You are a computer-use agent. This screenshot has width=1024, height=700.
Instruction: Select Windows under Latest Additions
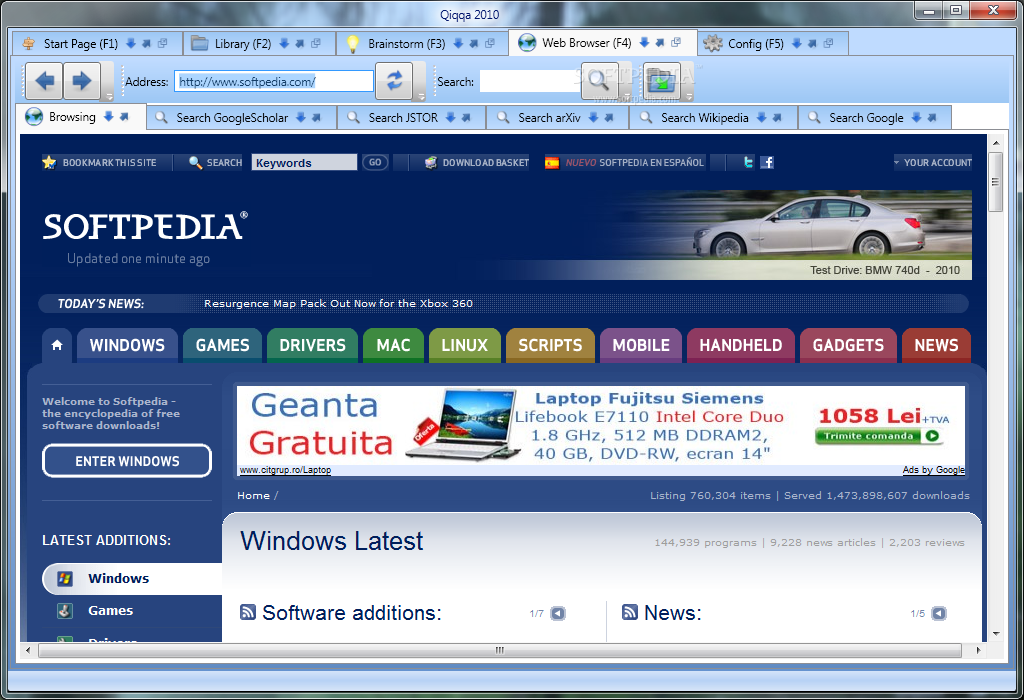tap(132, 579)
